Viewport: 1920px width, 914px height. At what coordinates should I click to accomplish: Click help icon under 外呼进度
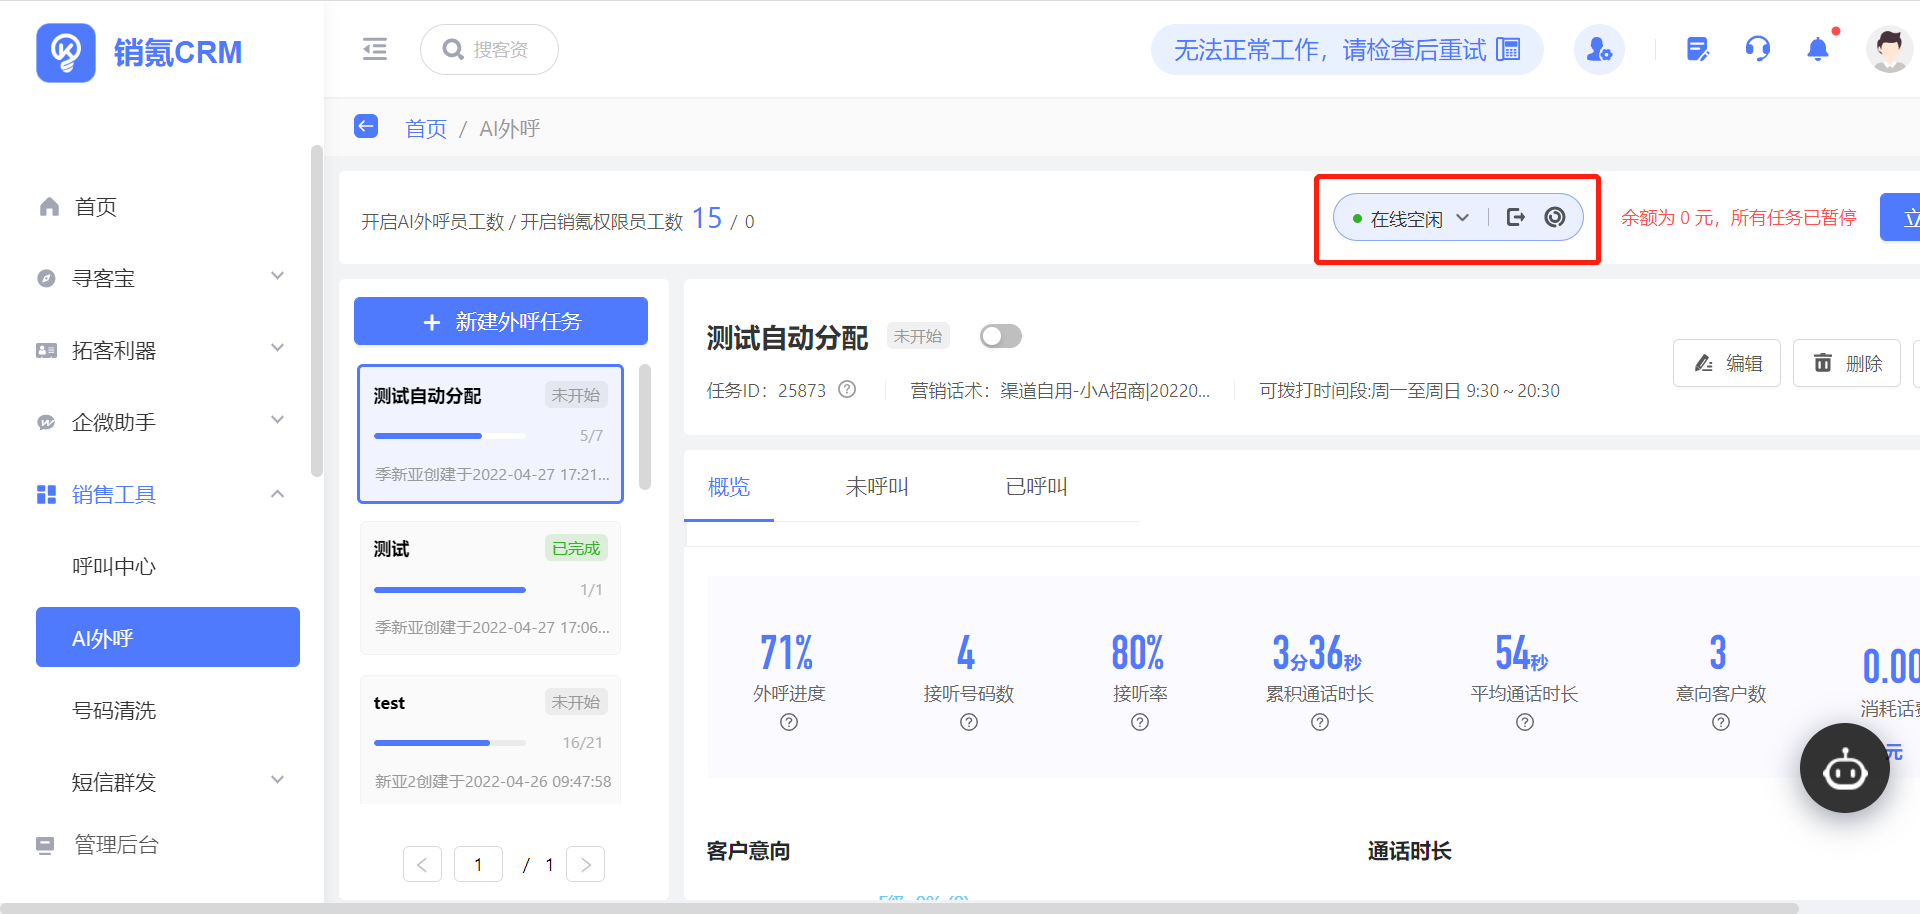pyautogui.click(x=789, y=722)
